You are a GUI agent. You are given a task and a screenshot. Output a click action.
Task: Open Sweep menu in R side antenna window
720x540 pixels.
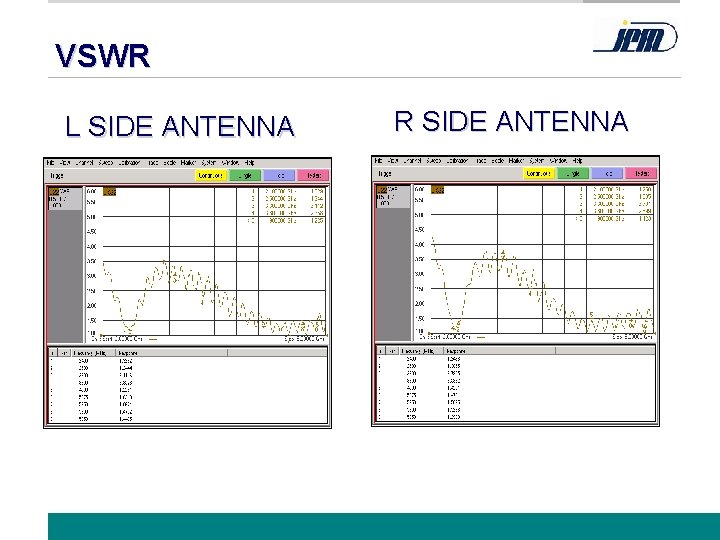[x=433, y=161]
